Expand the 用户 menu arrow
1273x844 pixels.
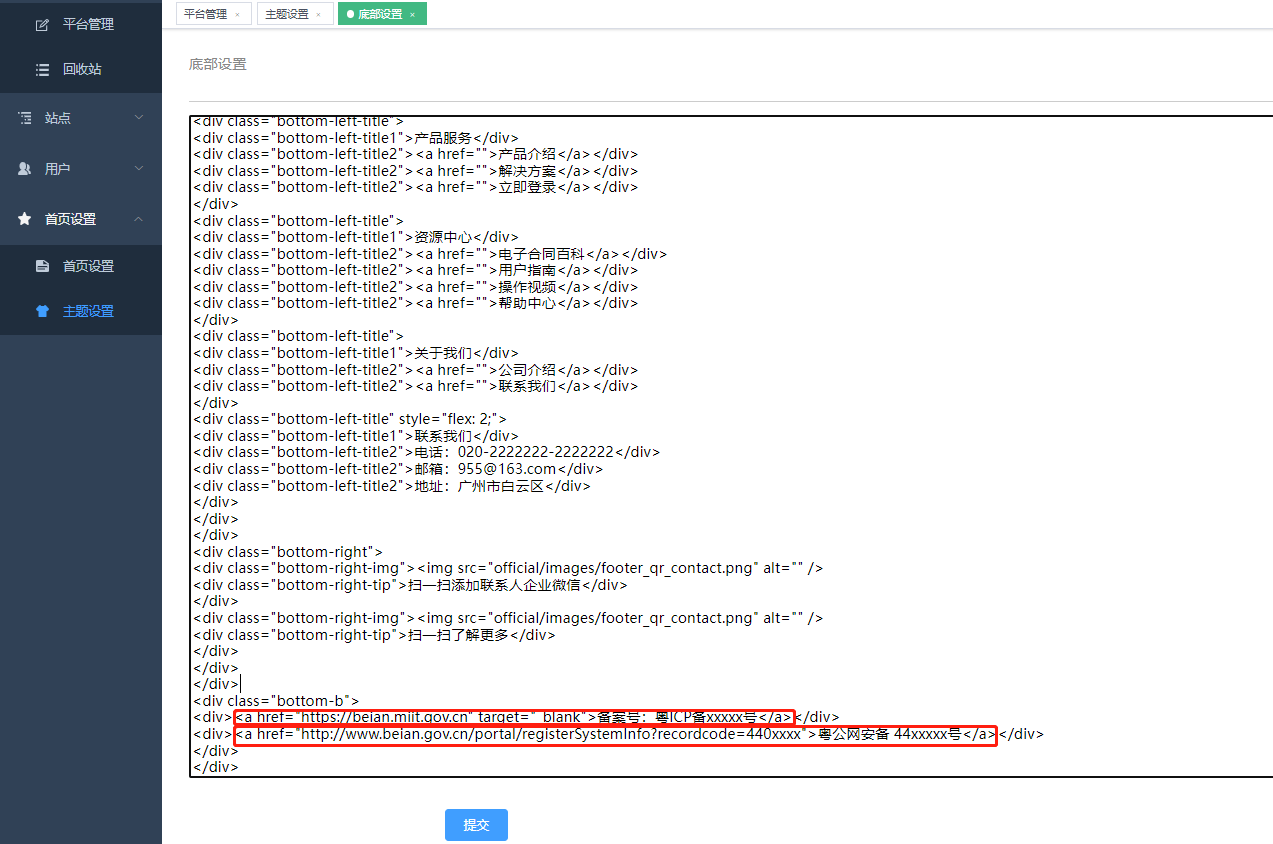tap(139, 169)
